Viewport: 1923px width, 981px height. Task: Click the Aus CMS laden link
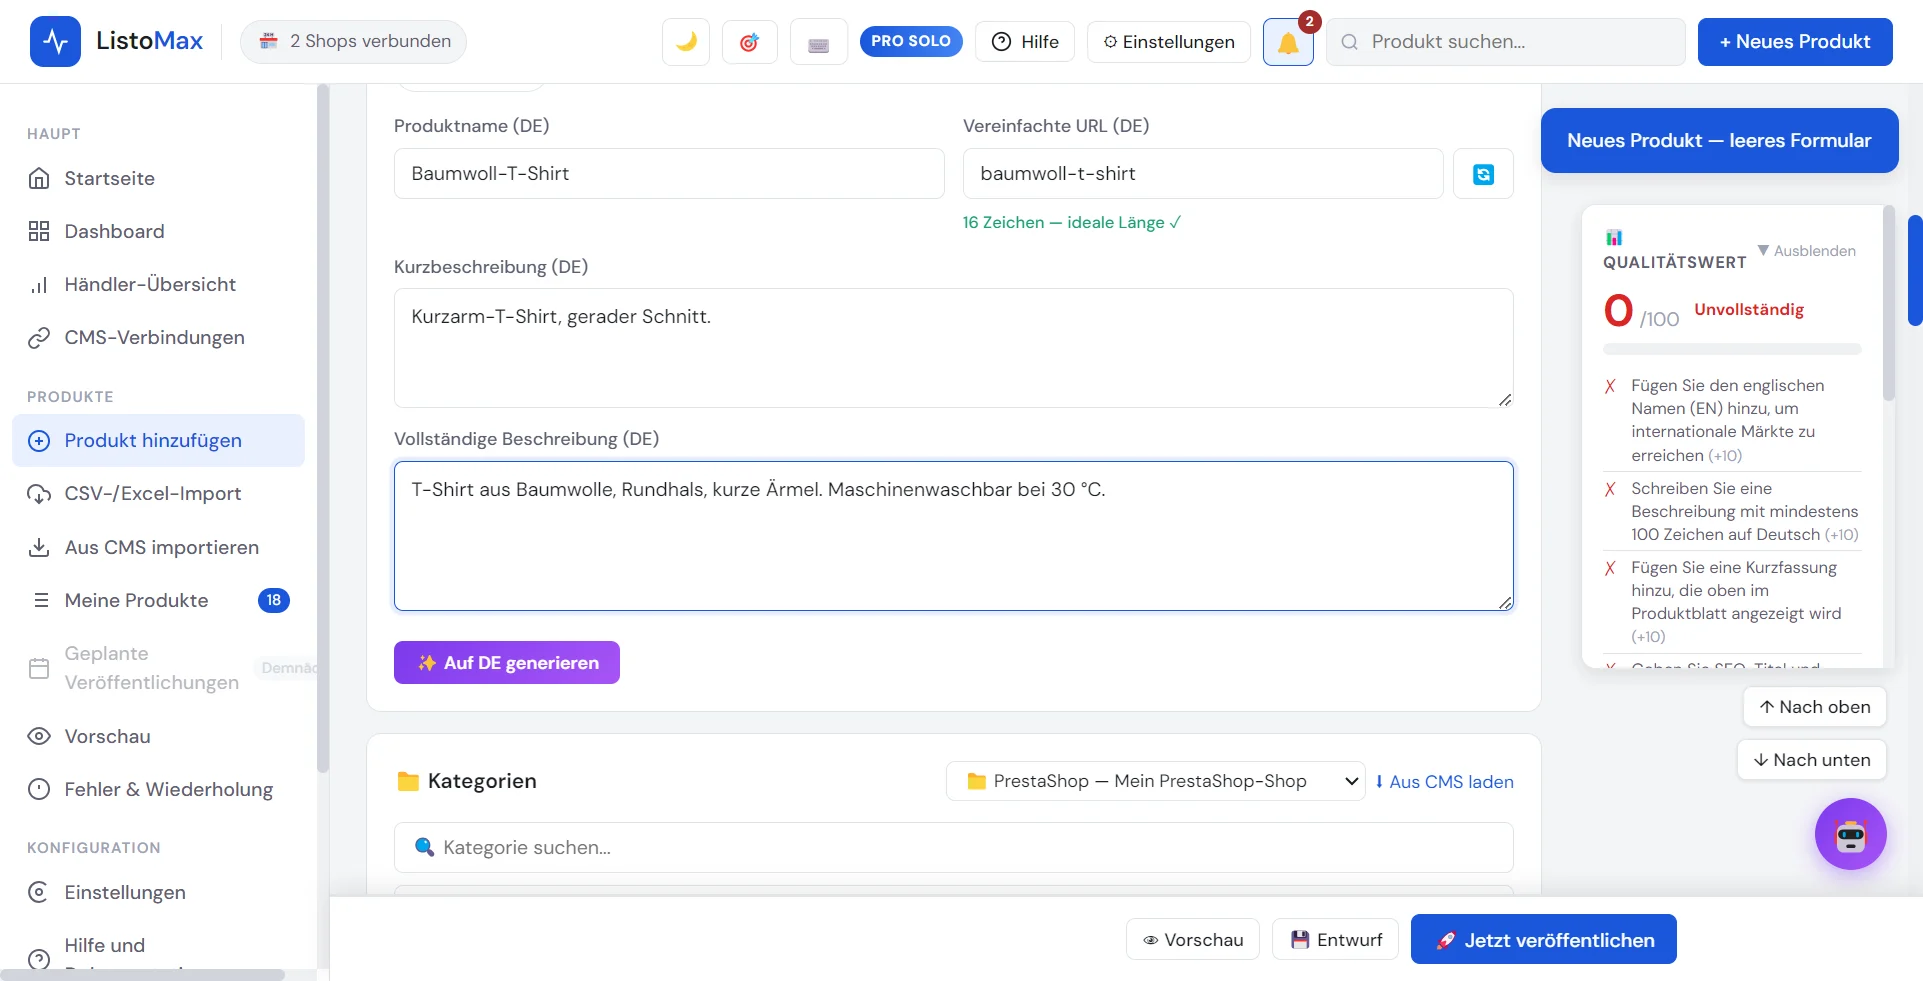(1444, 782)
